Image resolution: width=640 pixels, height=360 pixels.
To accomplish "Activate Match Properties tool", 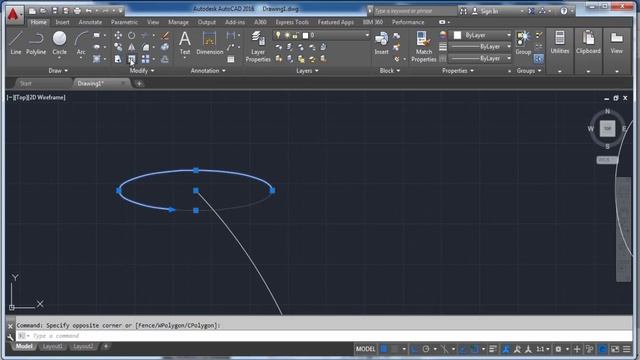I will [x=423, y=46].
